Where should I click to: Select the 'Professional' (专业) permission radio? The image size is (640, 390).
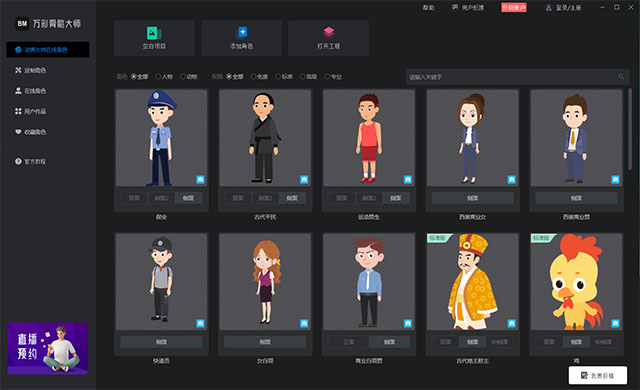(327, 76)
